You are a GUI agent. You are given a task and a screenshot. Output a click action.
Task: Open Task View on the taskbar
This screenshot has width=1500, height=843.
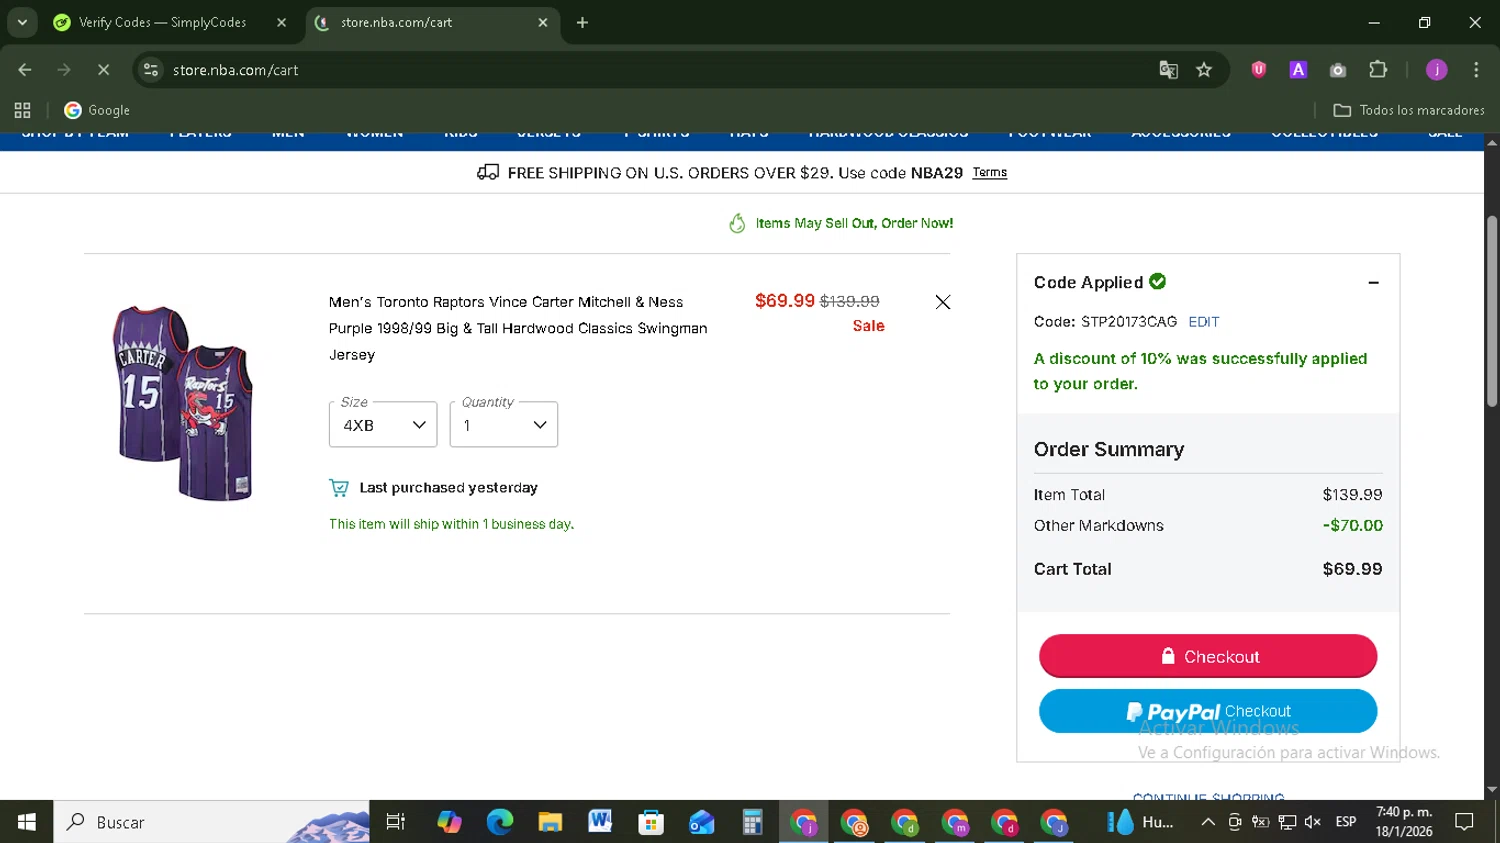[x=396, y=822]
